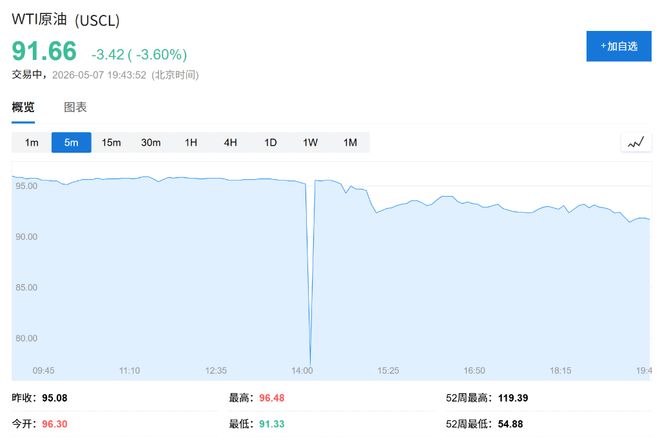Image resolution: width=660 pixels, height=437 pixels.
Task: Display the 1M monthly chart
Action: coord(350,142)
